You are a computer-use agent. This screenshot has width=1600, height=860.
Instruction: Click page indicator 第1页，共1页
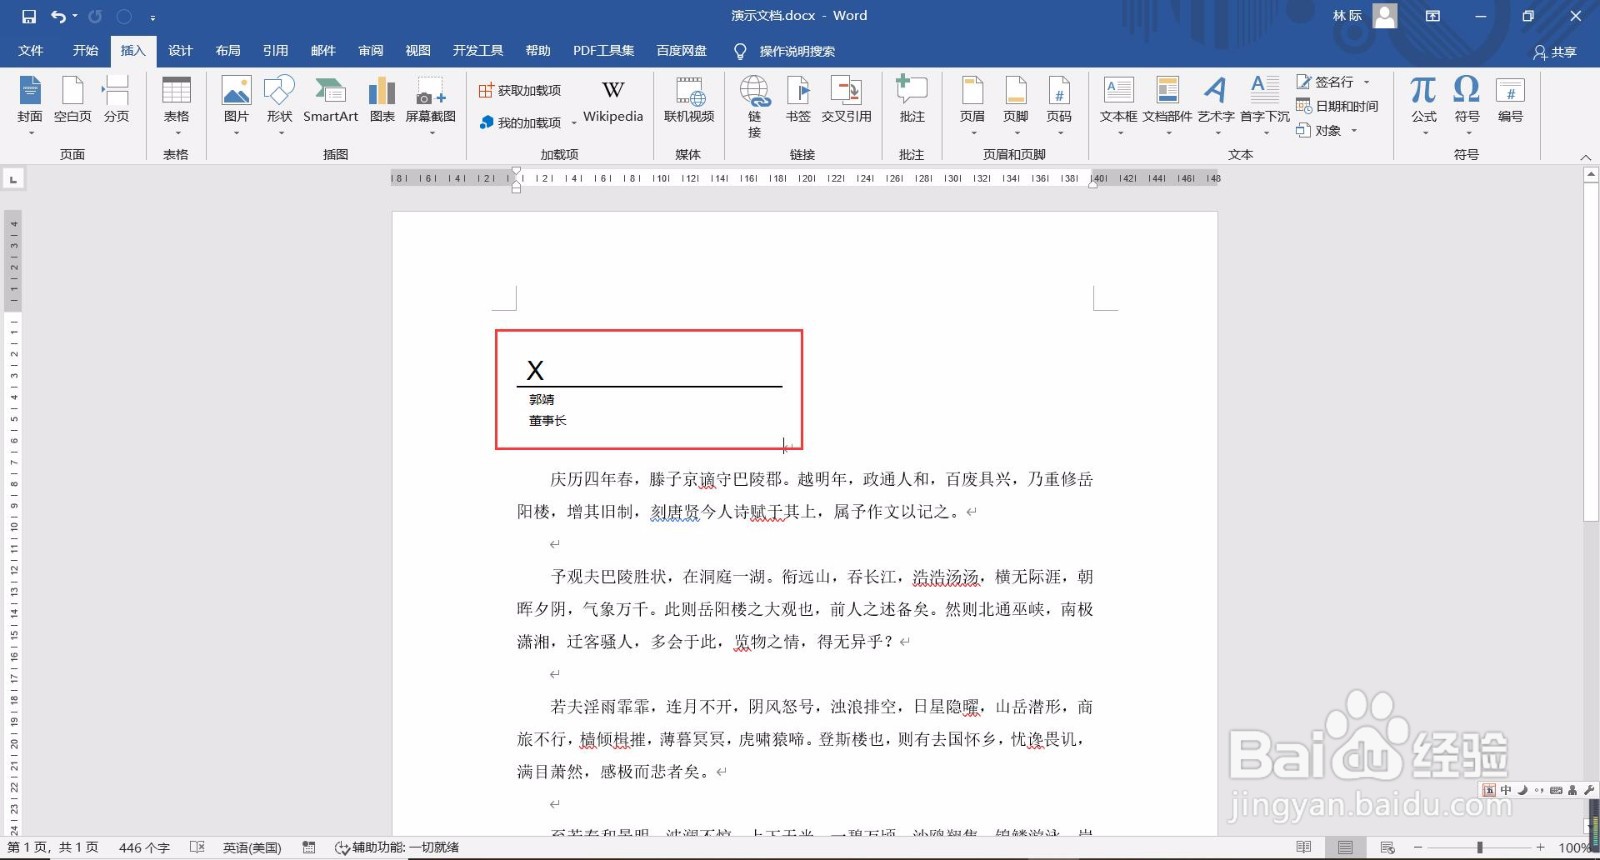(53, 848)
